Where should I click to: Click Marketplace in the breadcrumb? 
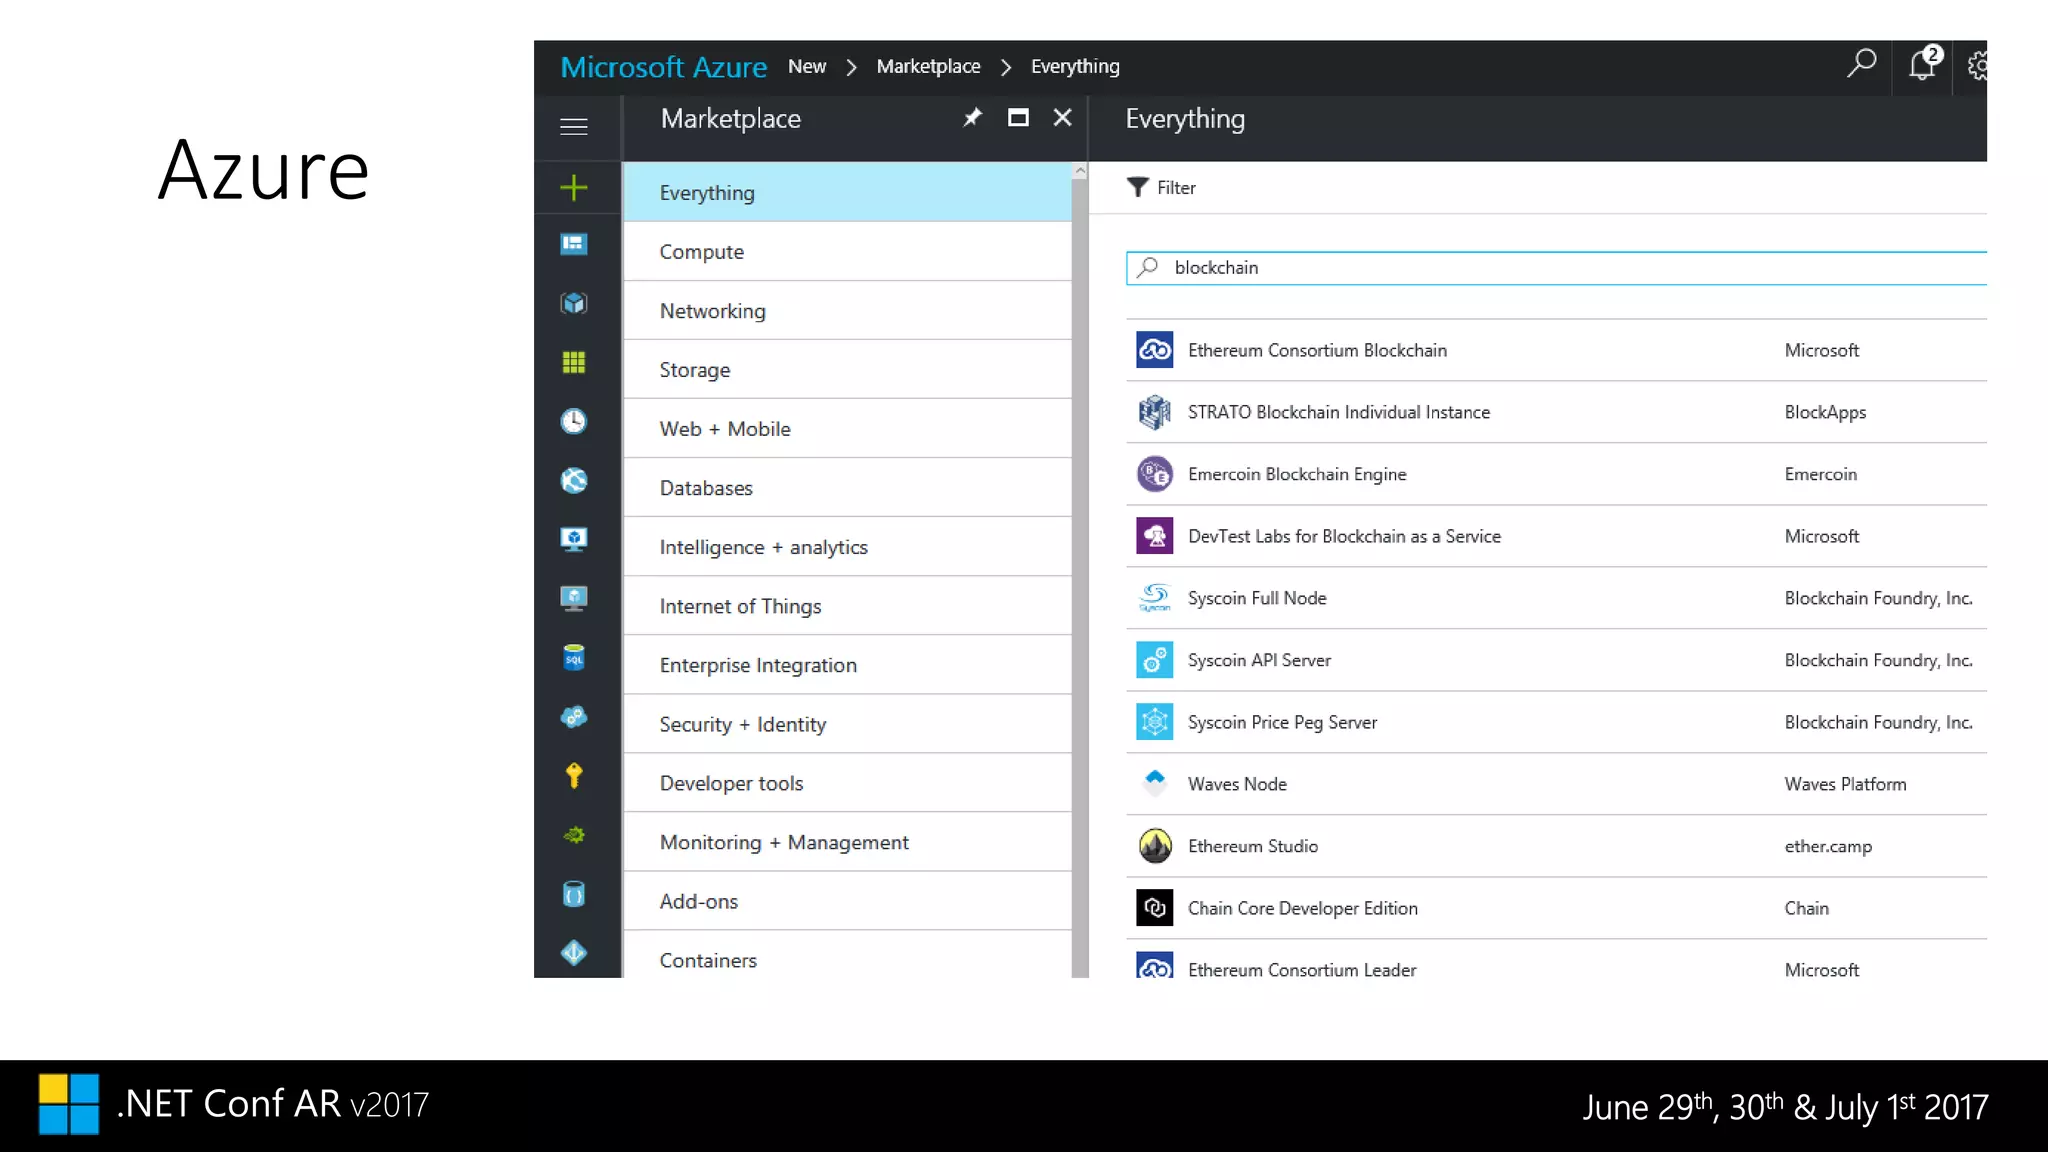928,66
